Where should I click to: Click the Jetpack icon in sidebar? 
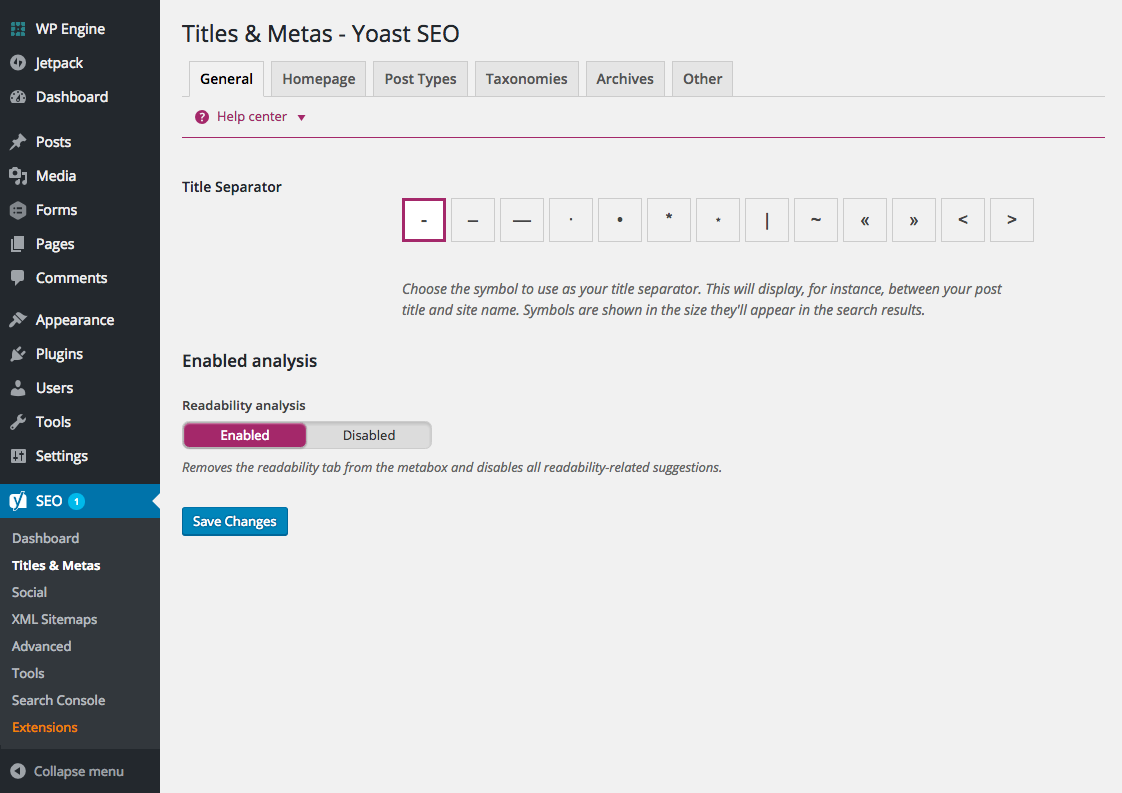18,63
